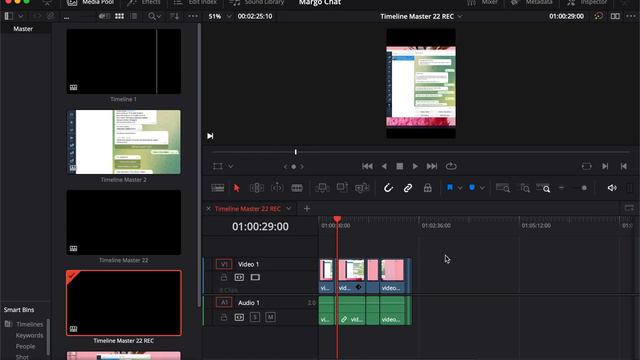The image size is (640, 360).
Task: Click the match frame icon
Action: 587,166
